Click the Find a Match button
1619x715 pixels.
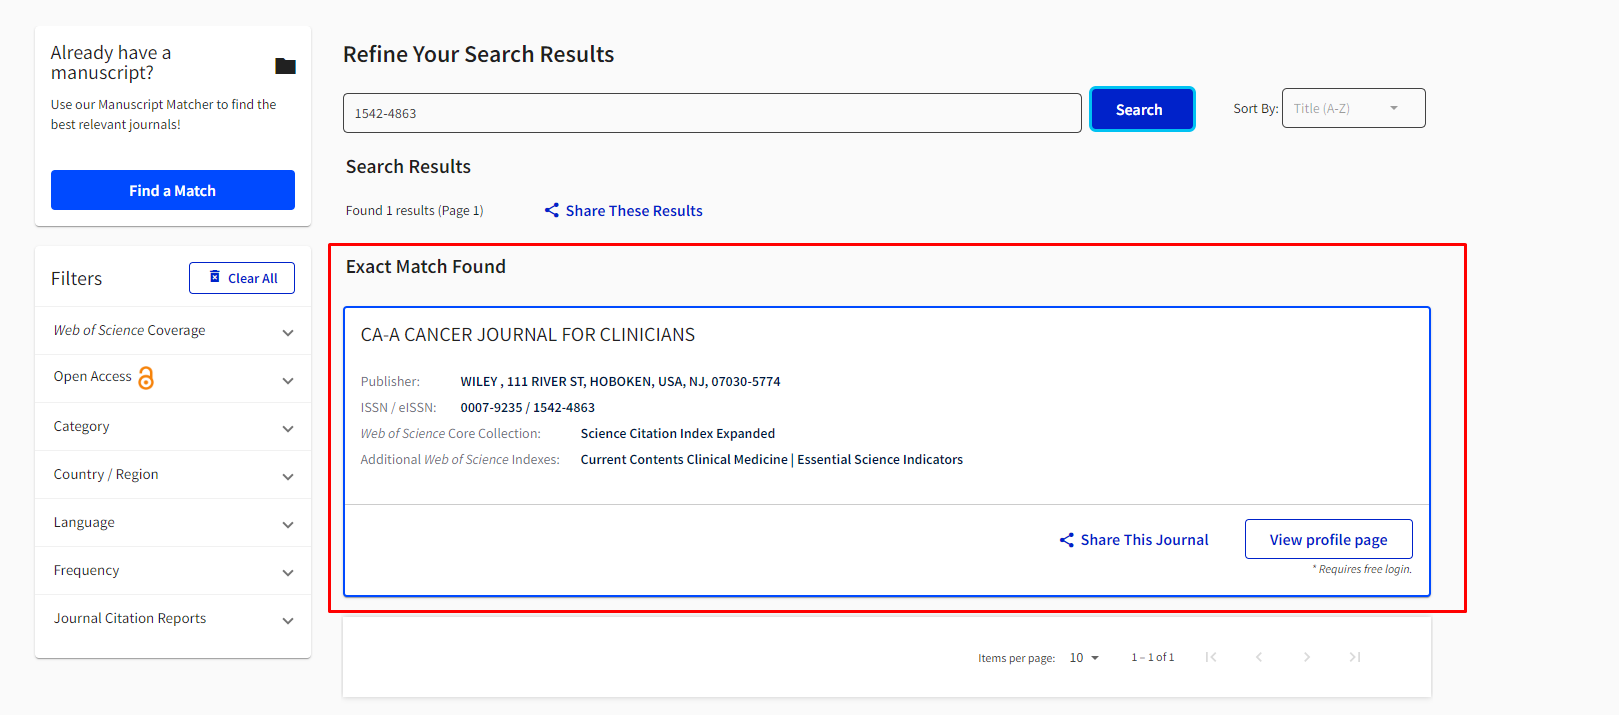point(173,190)
